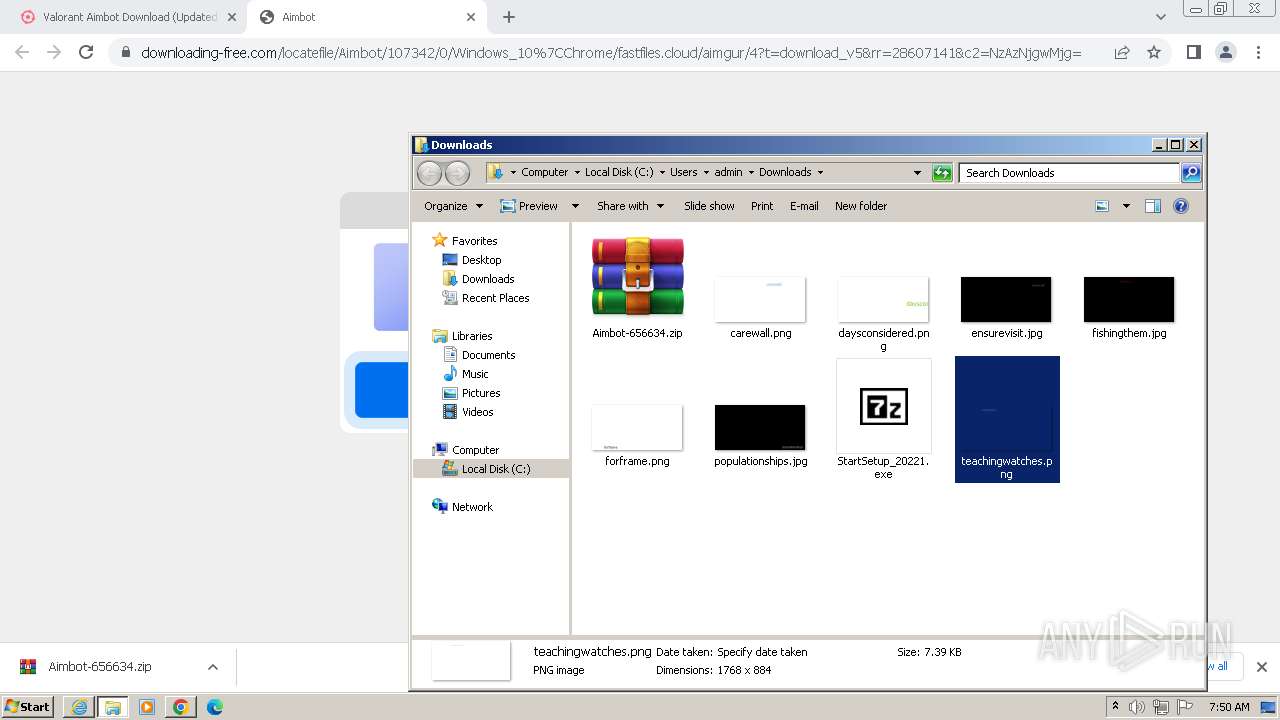1280x720 pixels.
Task: Open the Share with menu
Action: [x=630, y=206]
